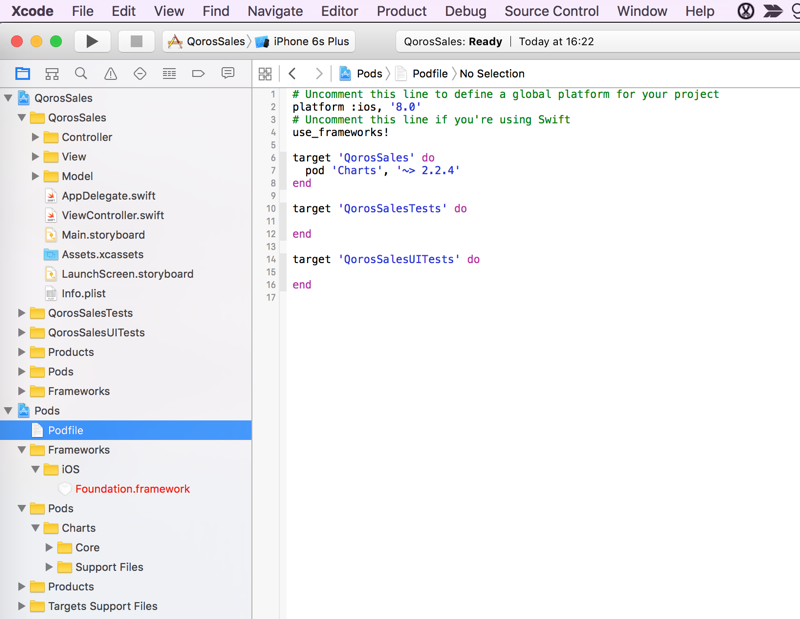Open the File menu
This screenshot has height=619, width=800.
(x=83, y=11)
